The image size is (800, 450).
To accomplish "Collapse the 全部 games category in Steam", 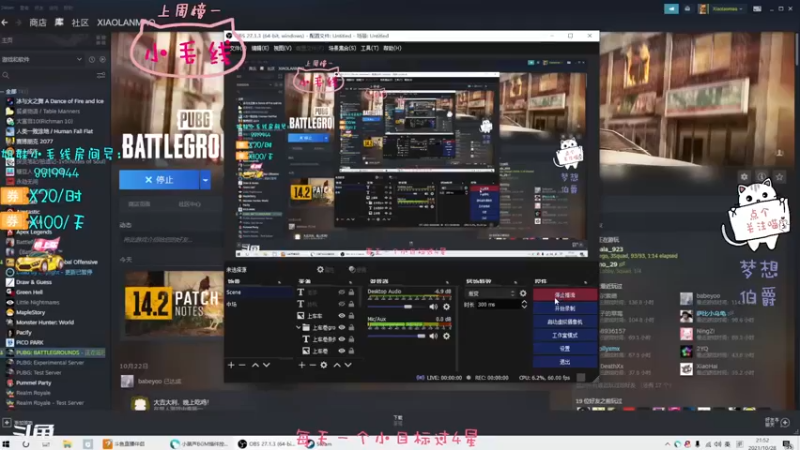I will point(3,91).
